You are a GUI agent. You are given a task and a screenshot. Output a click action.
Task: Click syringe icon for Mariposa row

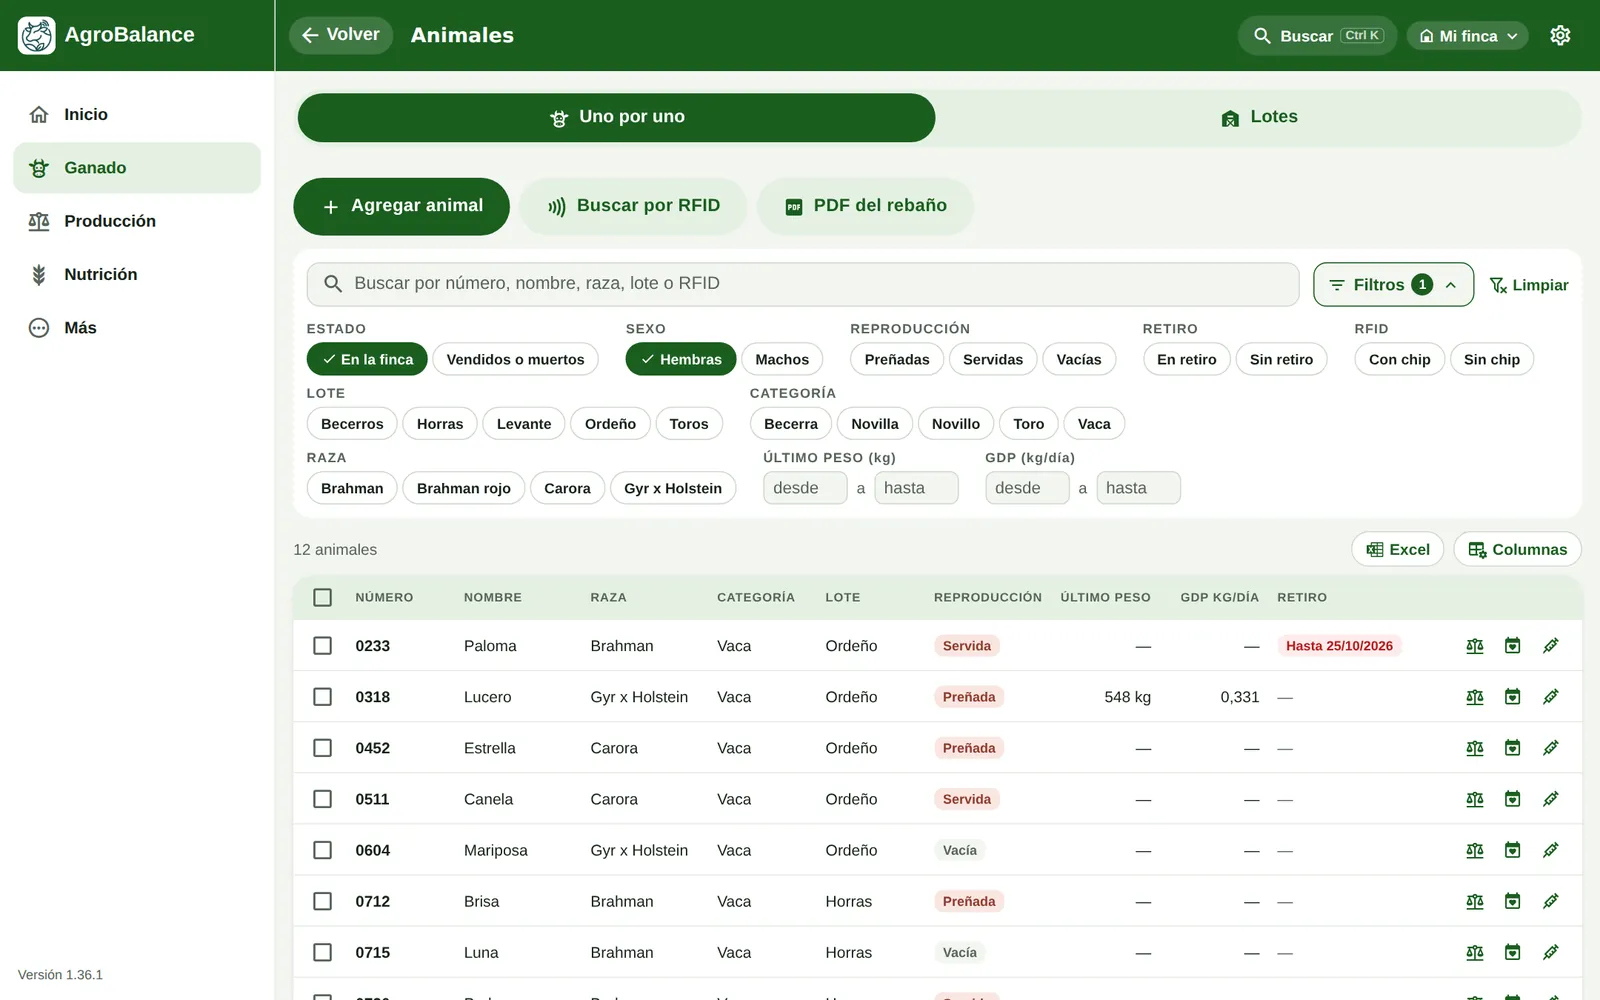point(1551,850)
